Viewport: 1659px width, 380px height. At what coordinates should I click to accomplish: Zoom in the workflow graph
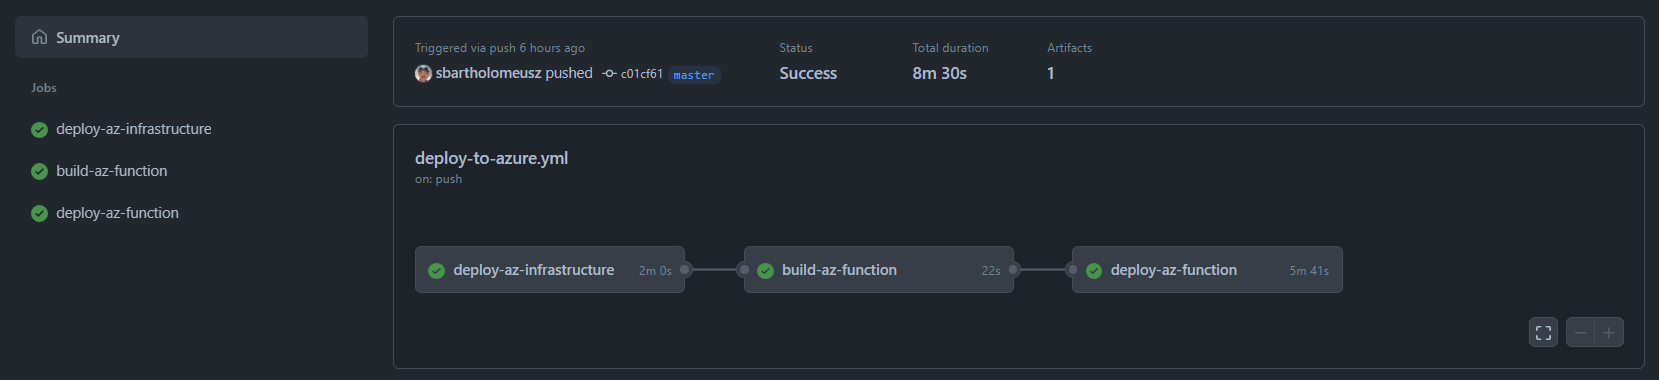(x=1609, y=332)
